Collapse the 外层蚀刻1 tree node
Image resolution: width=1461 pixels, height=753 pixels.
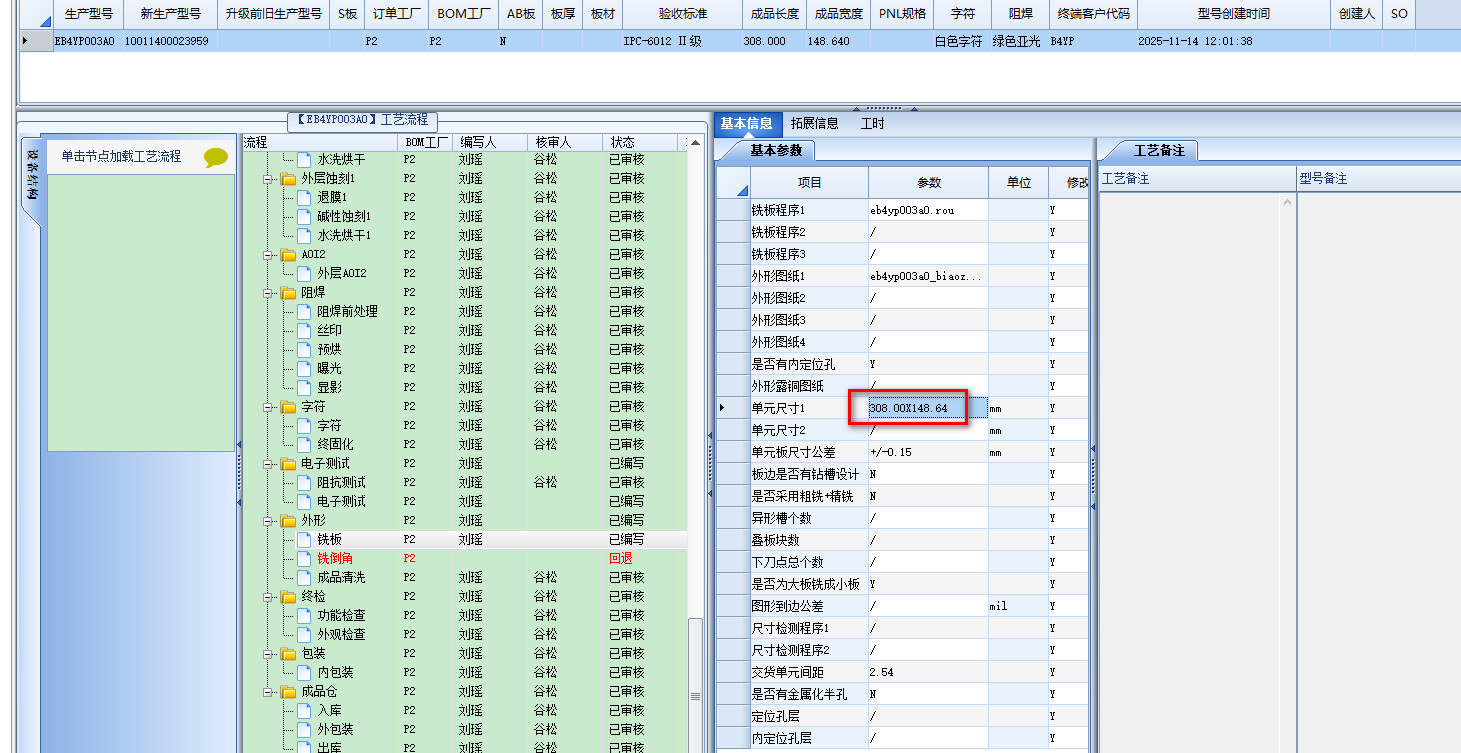(x=268, y=179)
